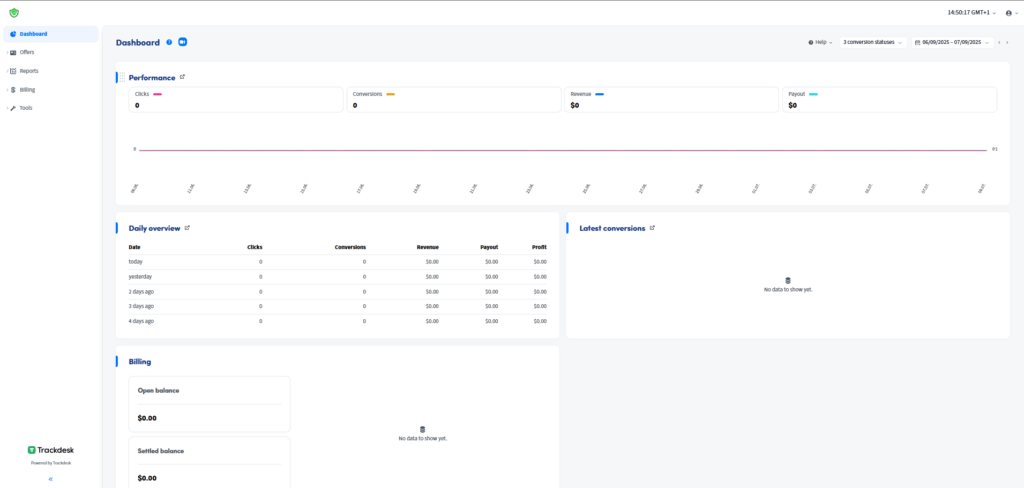Click the green shield logo icon
Screen dimensions: 1024x488
[x=14, y=12]
